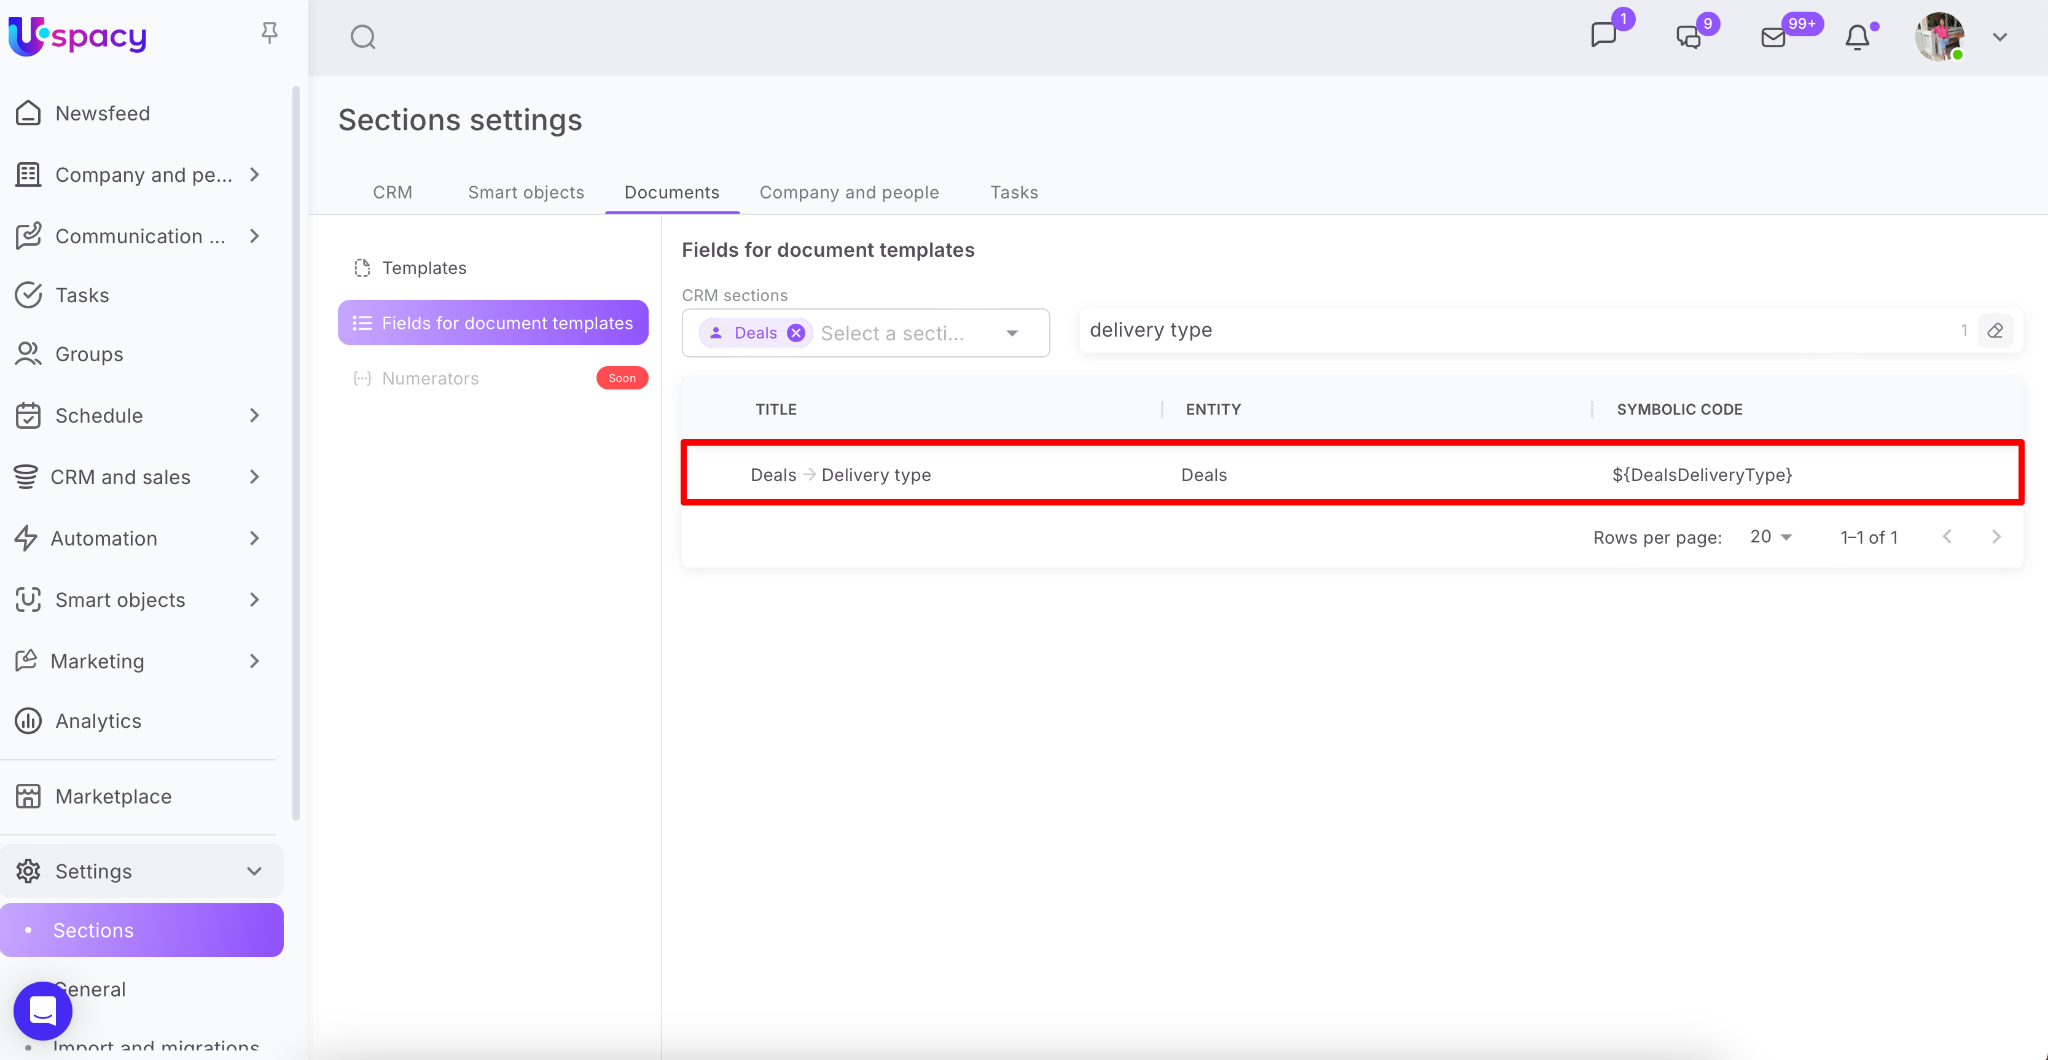Expand the CRM and sales menu

pos(254,477)
